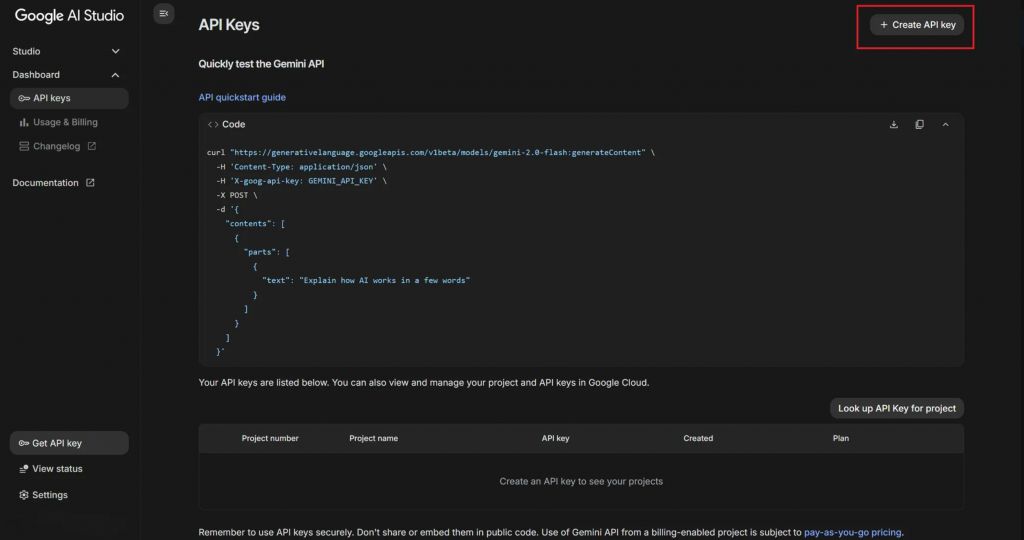
Task: Click the View status icon
Action: tap(24, 469)
